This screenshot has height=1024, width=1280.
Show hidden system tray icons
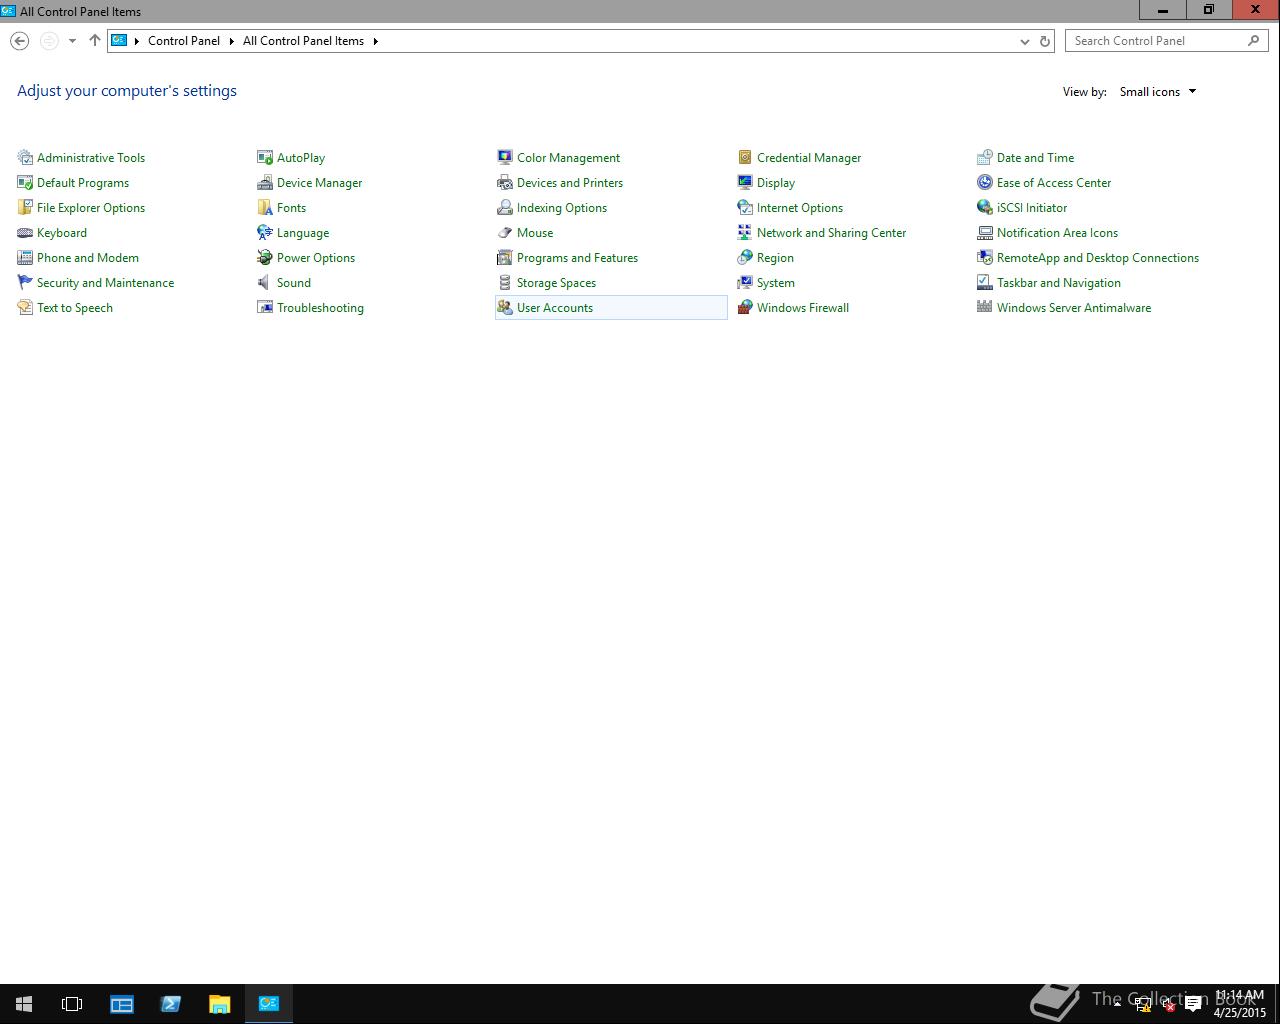[x=1117, y=1004]
